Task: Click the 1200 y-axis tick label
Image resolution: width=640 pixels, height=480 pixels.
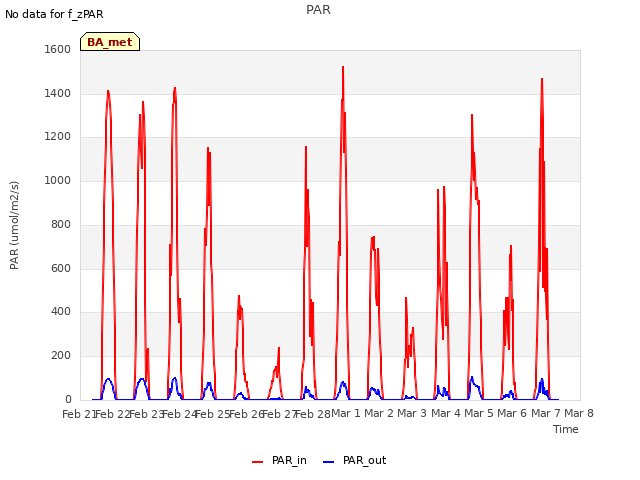Action: 58,137
